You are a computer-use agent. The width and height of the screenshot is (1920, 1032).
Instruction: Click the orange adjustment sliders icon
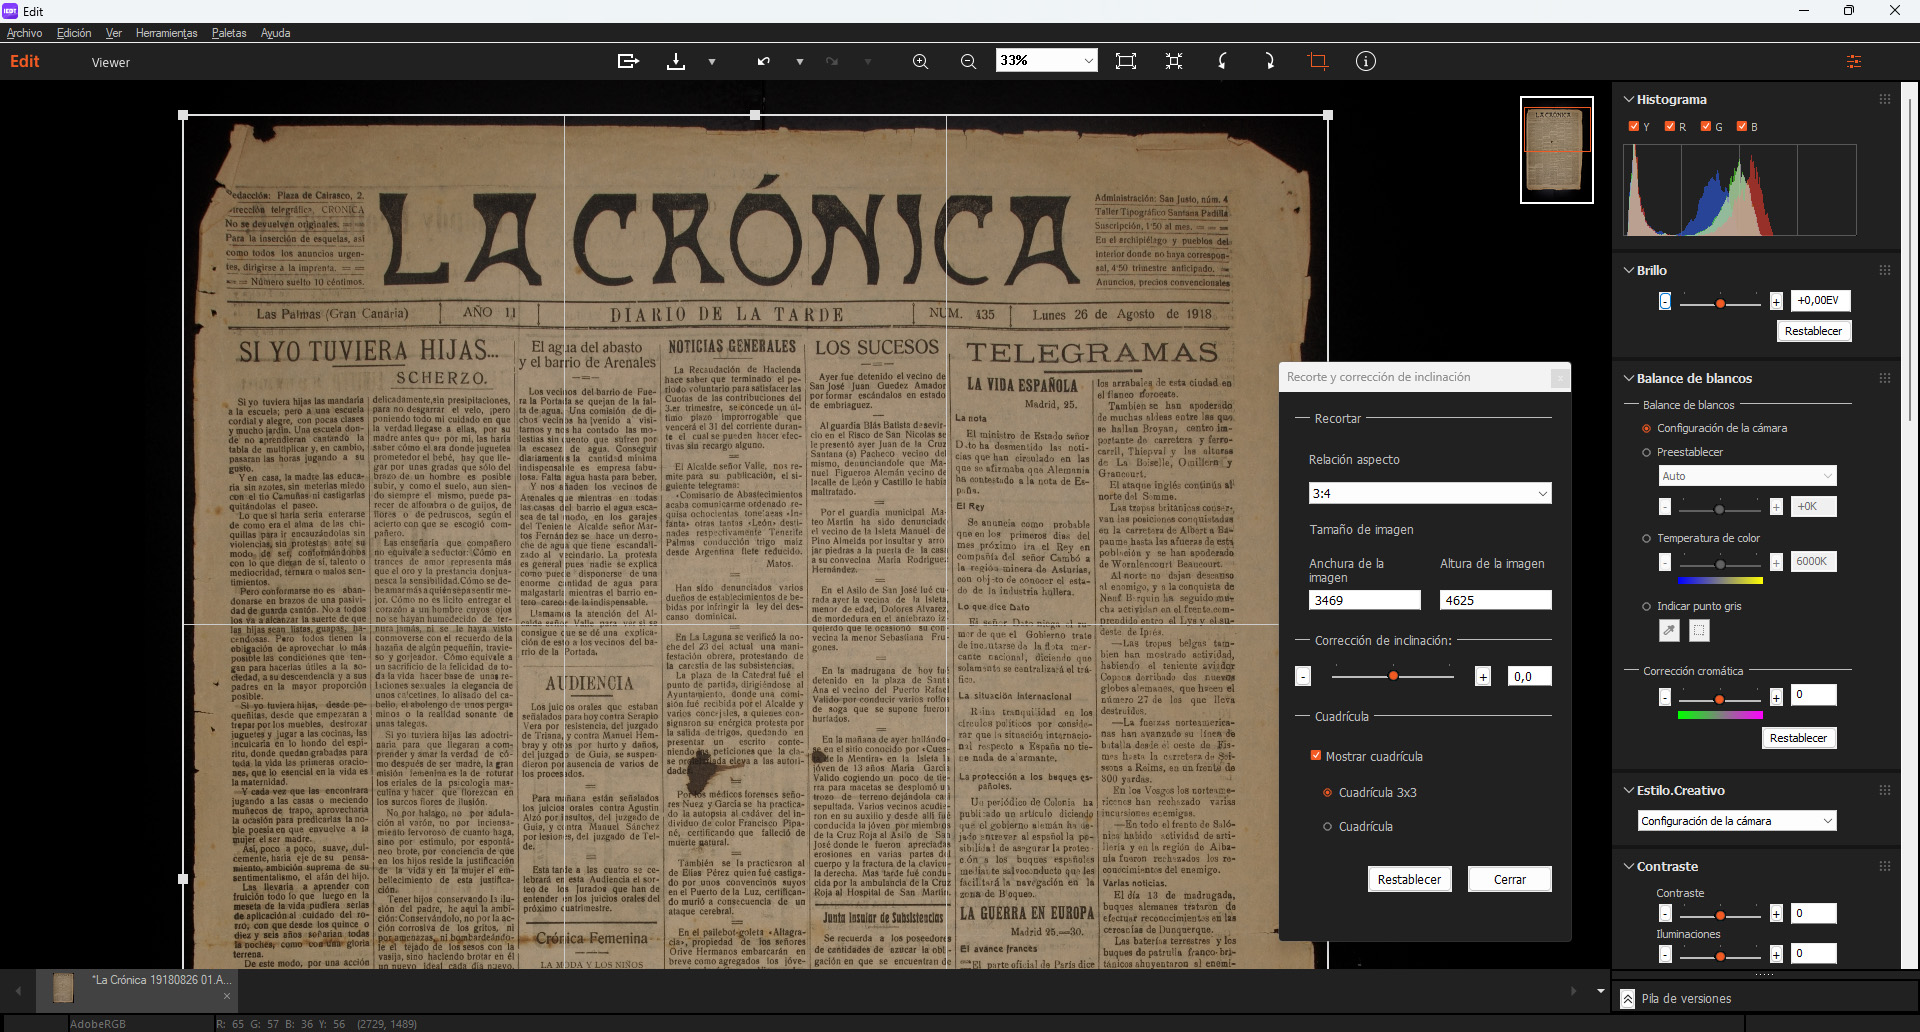click(1854, 61)
